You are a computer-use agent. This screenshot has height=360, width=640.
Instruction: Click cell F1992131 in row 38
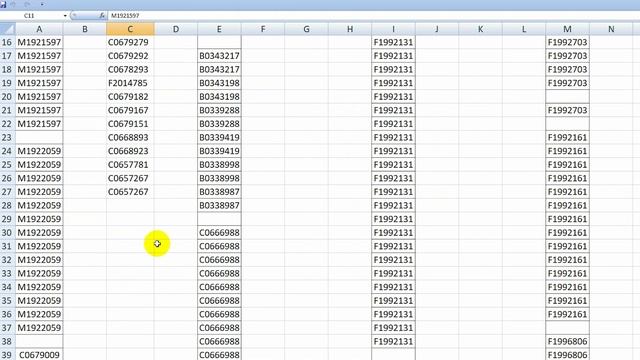tap(393, 341)
